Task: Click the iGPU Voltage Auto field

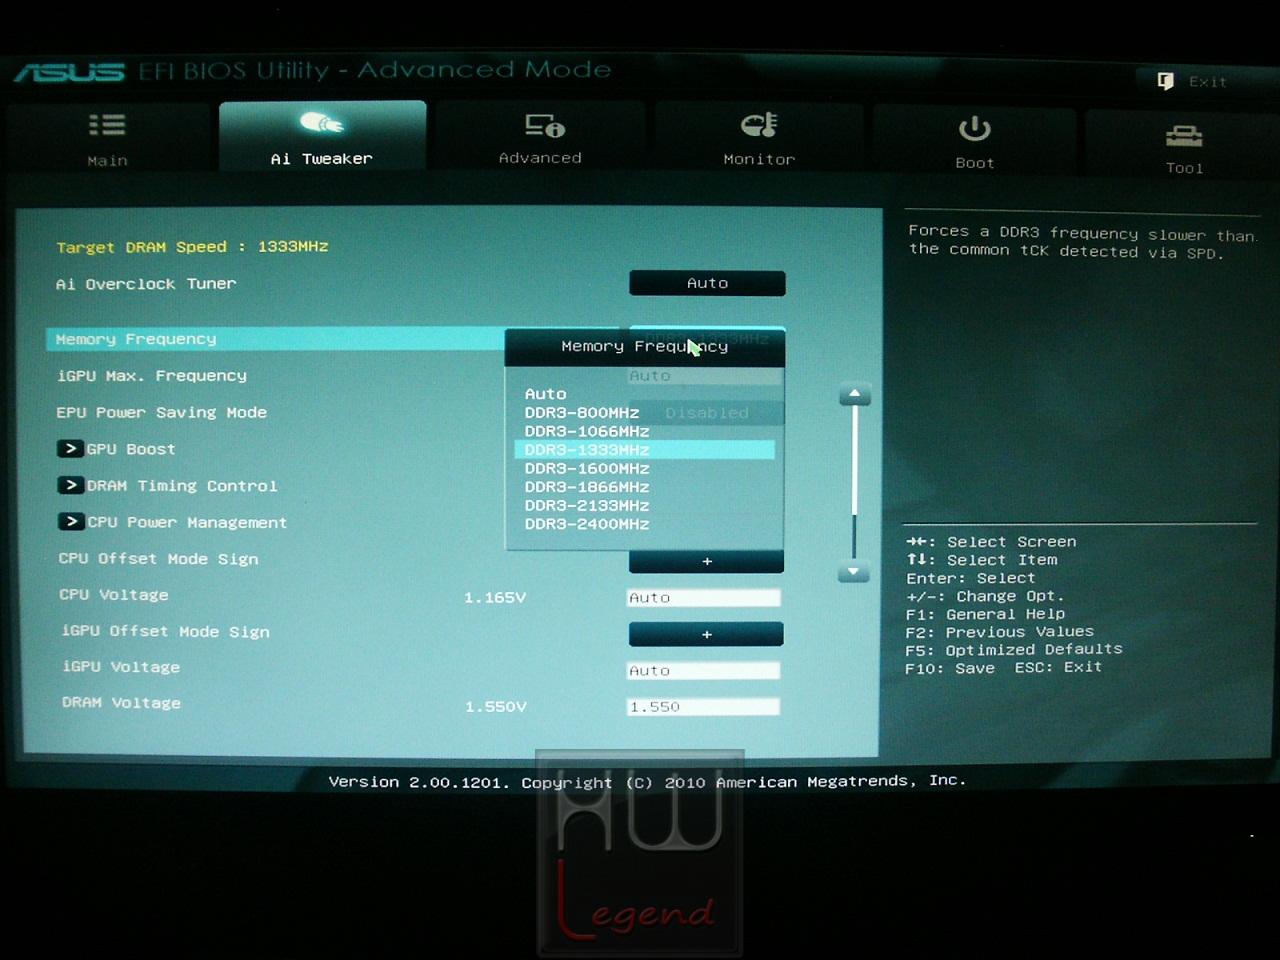Action: [x=703, y=671]
